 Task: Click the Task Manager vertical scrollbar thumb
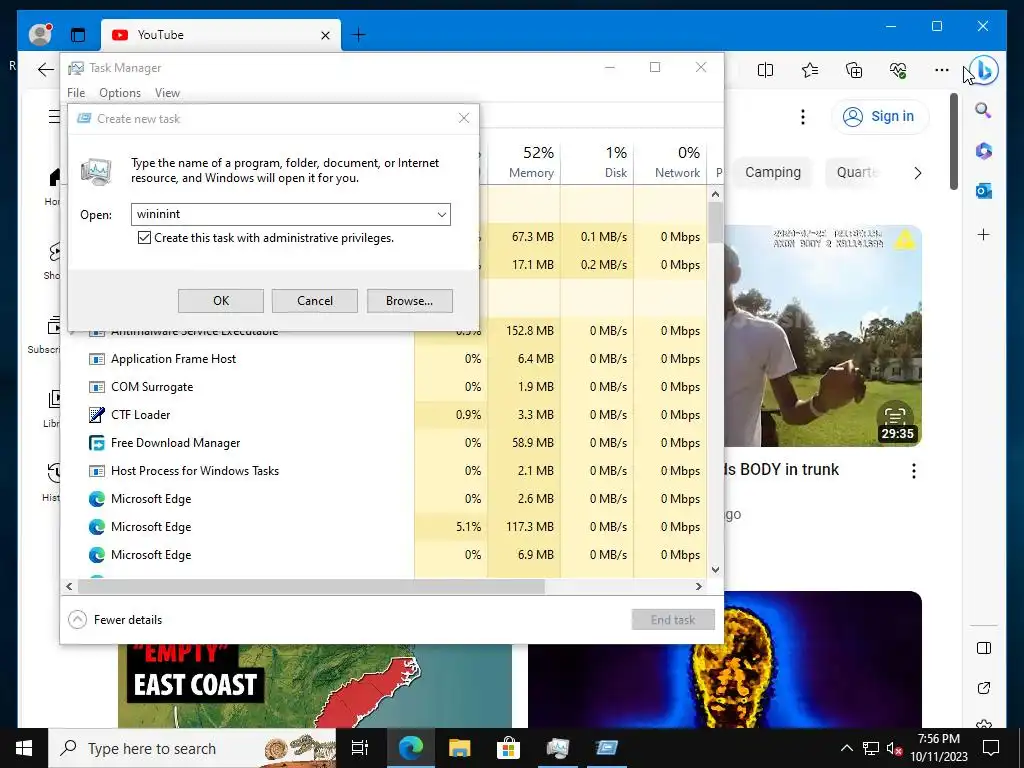715,222
